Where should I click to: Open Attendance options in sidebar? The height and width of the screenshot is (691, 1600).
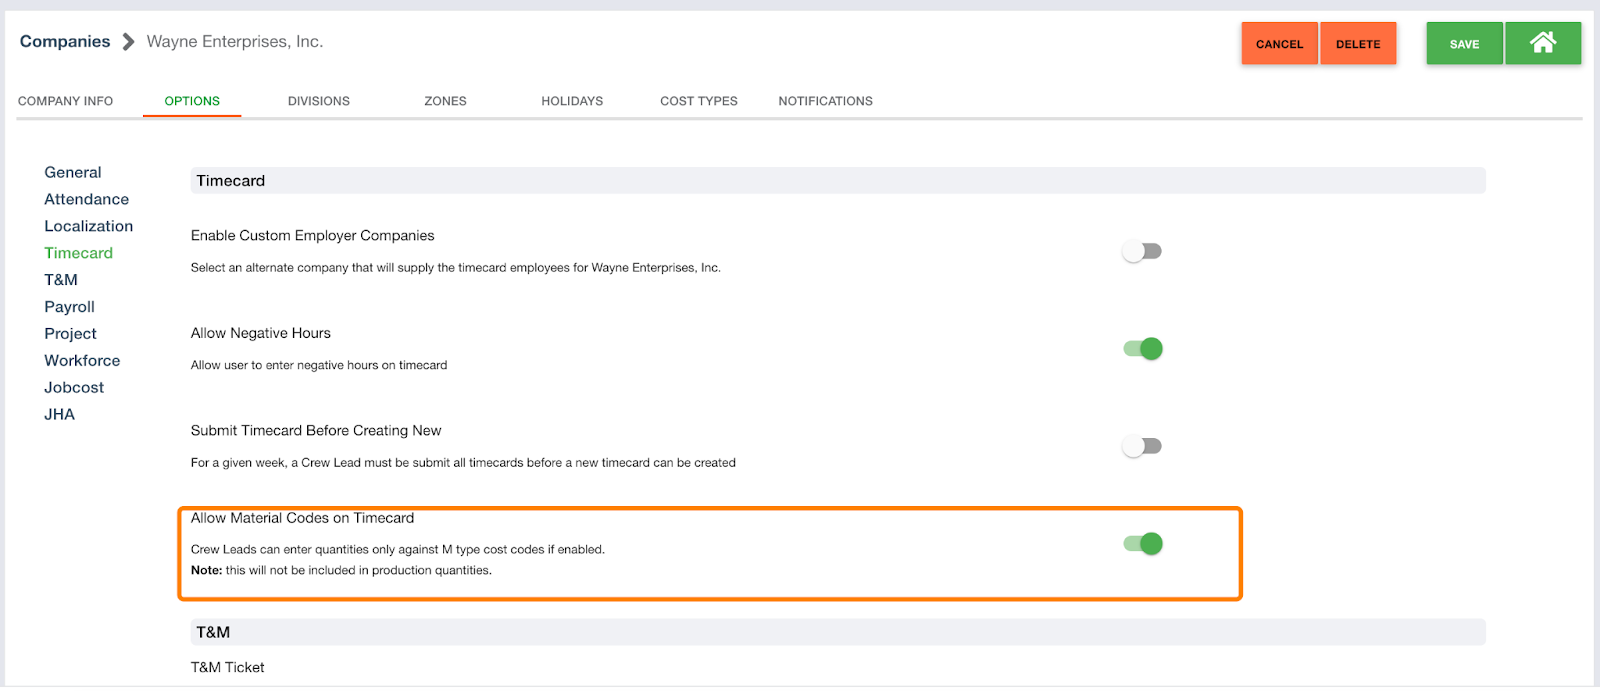86,199
